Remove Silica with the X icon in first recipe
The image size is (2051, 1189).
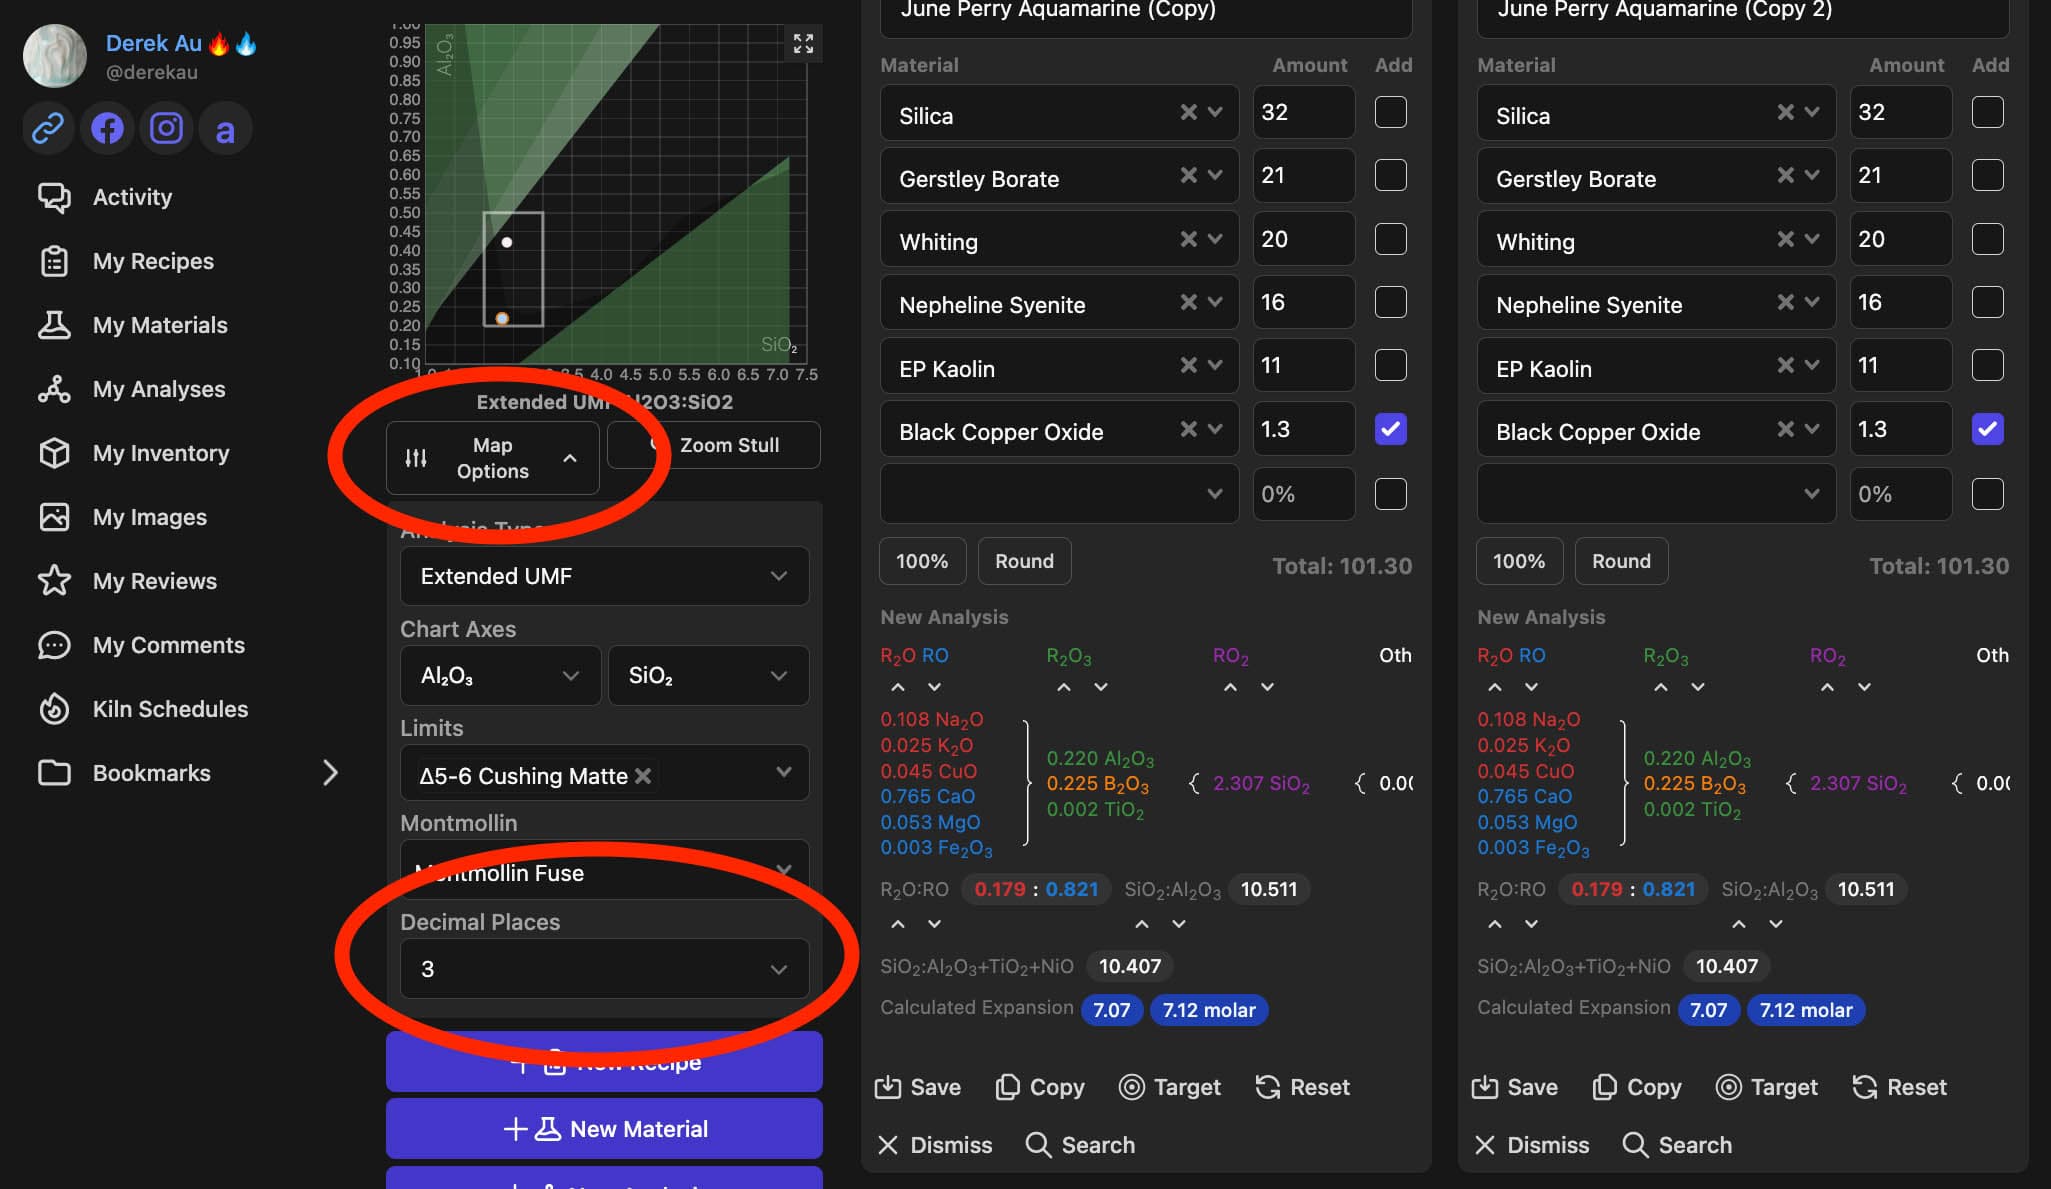pyautogui.click(x=1188, y=113)
